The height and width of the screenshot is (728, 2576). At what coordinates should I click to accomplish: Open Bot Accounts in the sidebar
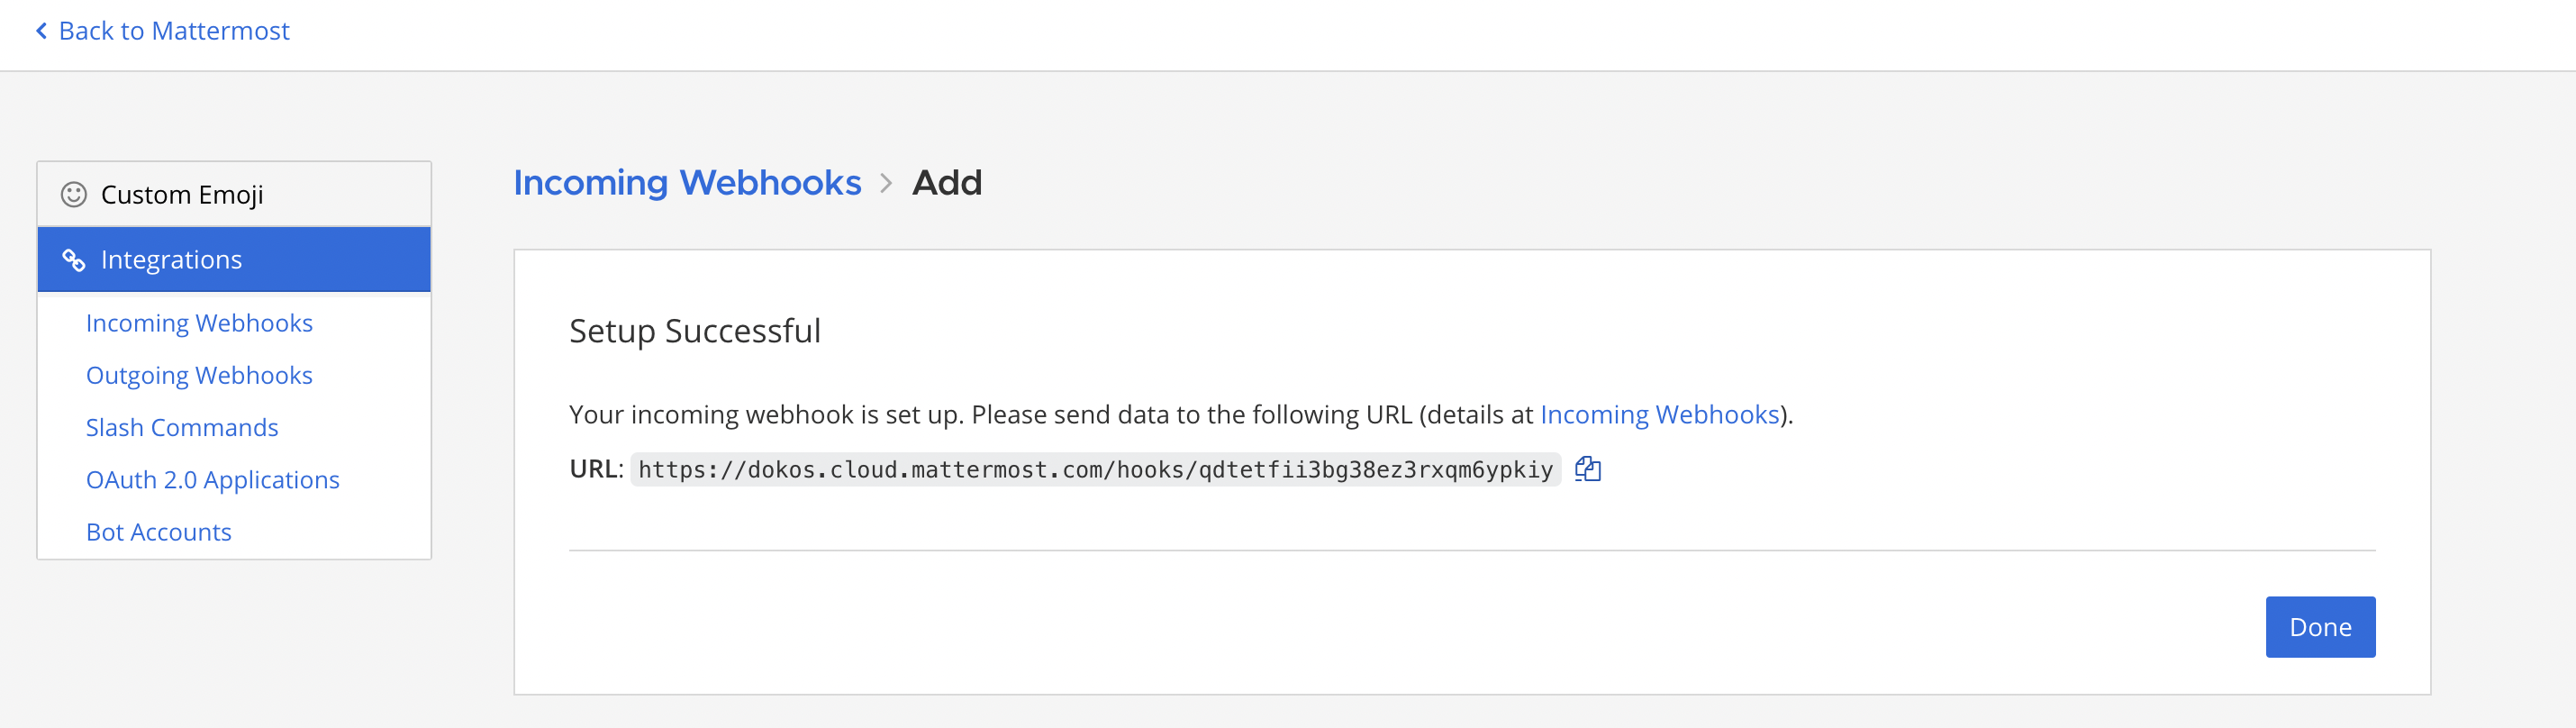158,531
